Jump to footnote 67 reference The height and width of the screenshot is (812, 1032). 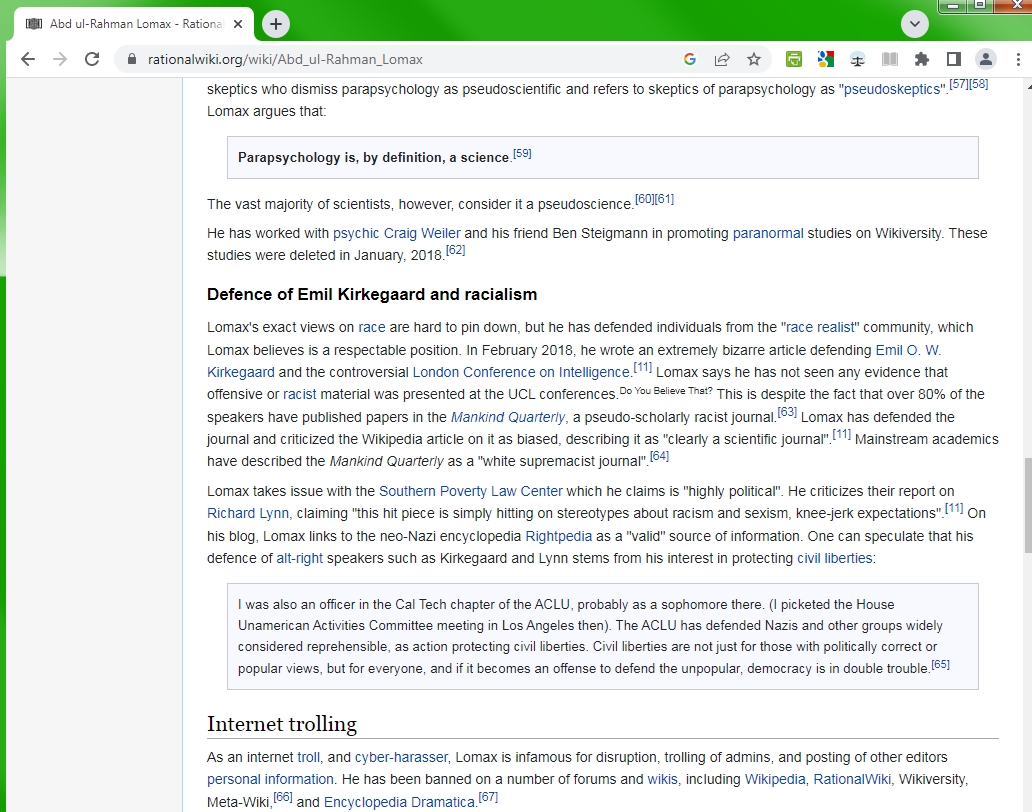[x=488, y=797]
